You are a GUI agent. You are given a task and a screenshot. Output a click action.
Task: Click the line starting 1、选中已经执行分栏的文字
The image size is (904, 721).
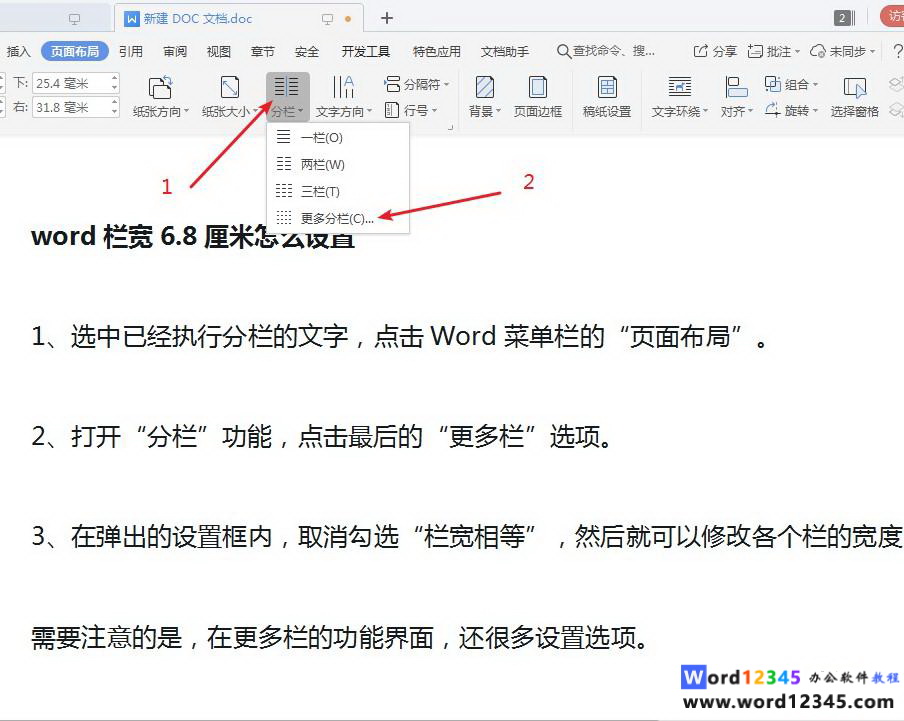click(400, 336)
